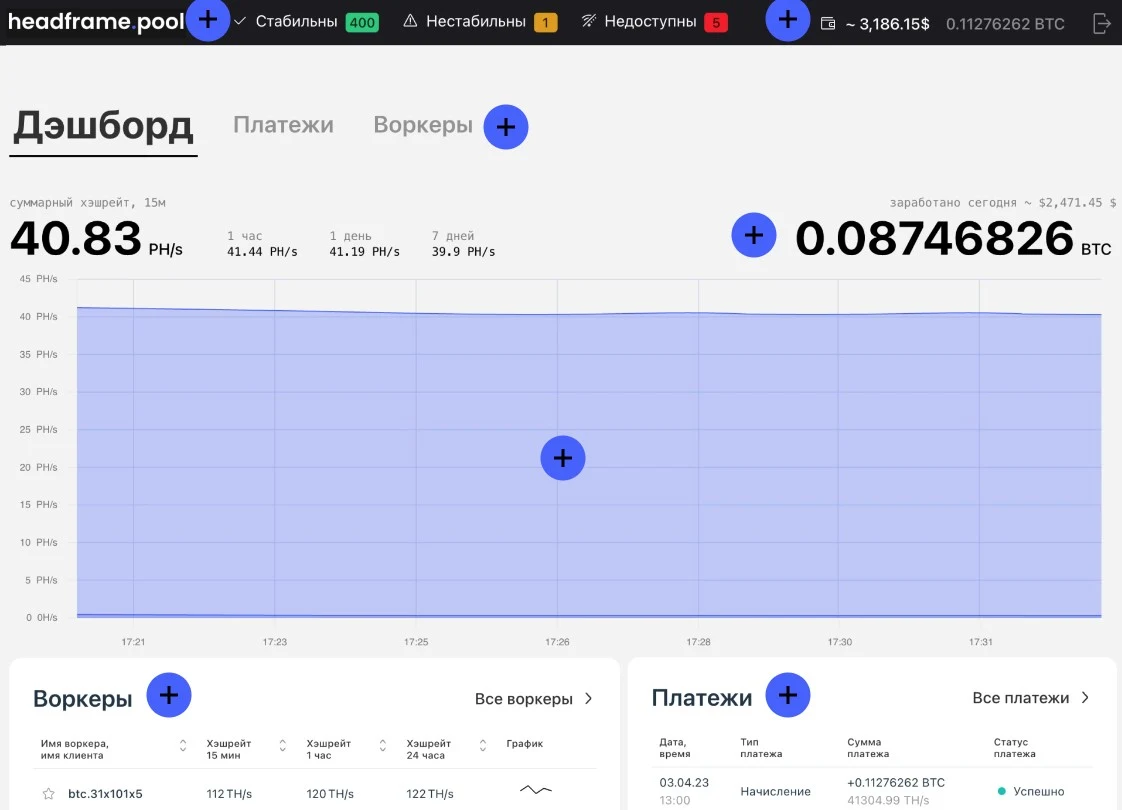Sort by Хэшрейт 15 мин arrows
Screen dimensions: 1122x810
coord(283,746)
